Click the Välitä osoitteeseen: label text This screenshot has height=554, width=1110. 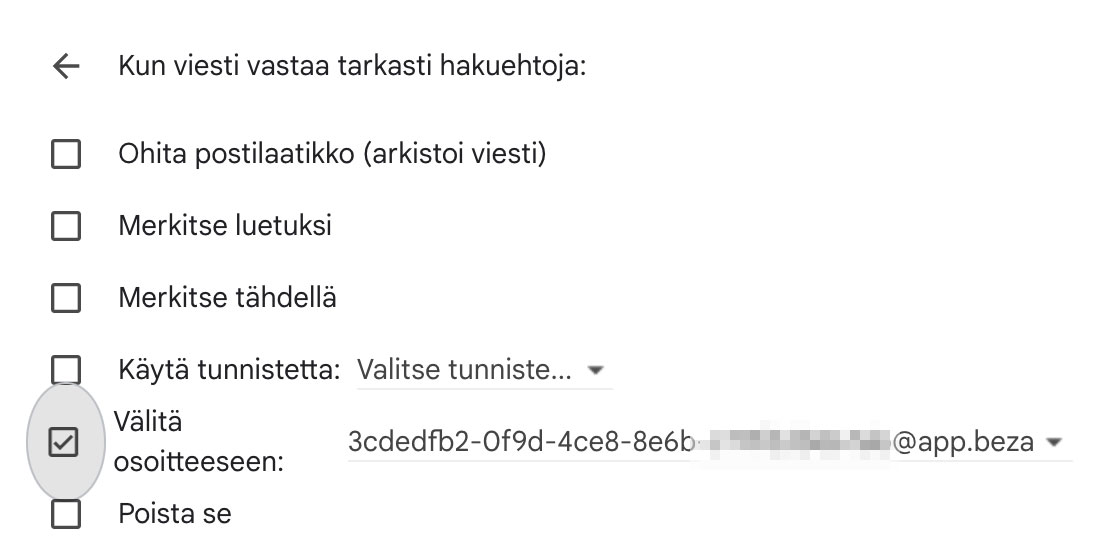click(x=198, y=442)
